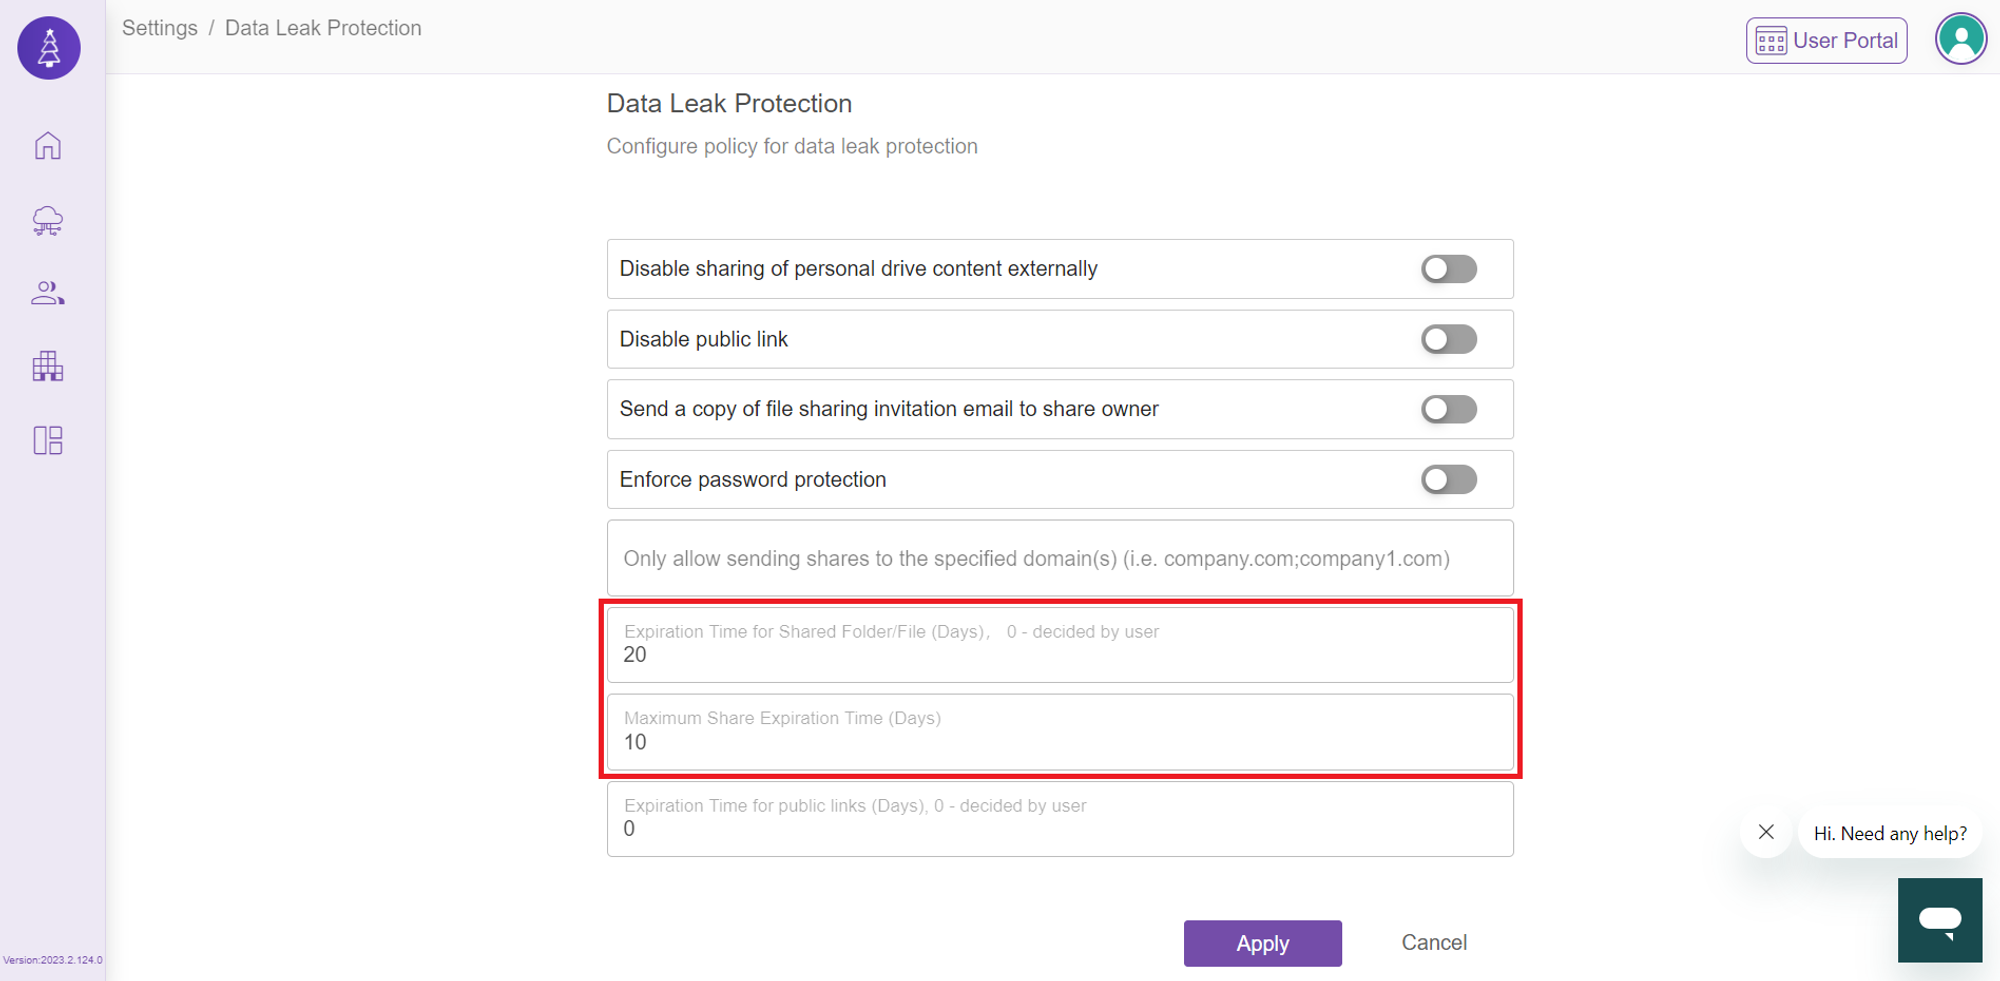Viewport: 2000px width, 981px height.
Task: Toggle disable sharing of personal drive externally
Action: [x=1449, y=269]
